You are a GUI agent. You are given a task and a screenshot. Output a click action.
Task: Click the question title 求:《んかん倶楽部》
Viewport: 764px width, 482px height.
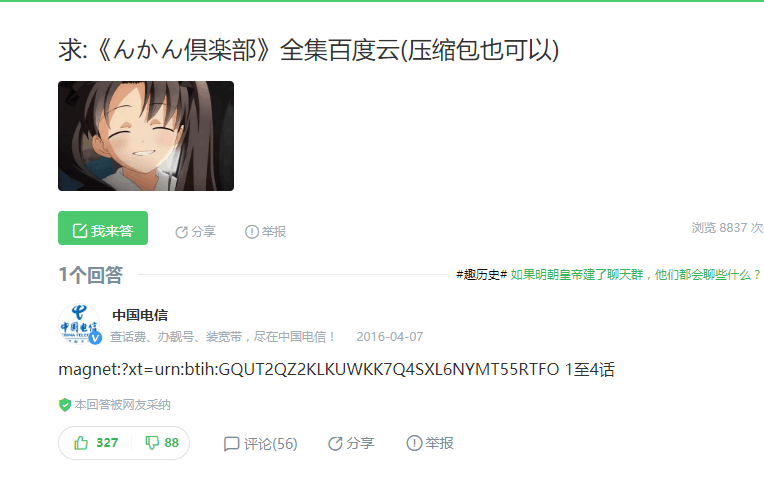pos(309,50)
